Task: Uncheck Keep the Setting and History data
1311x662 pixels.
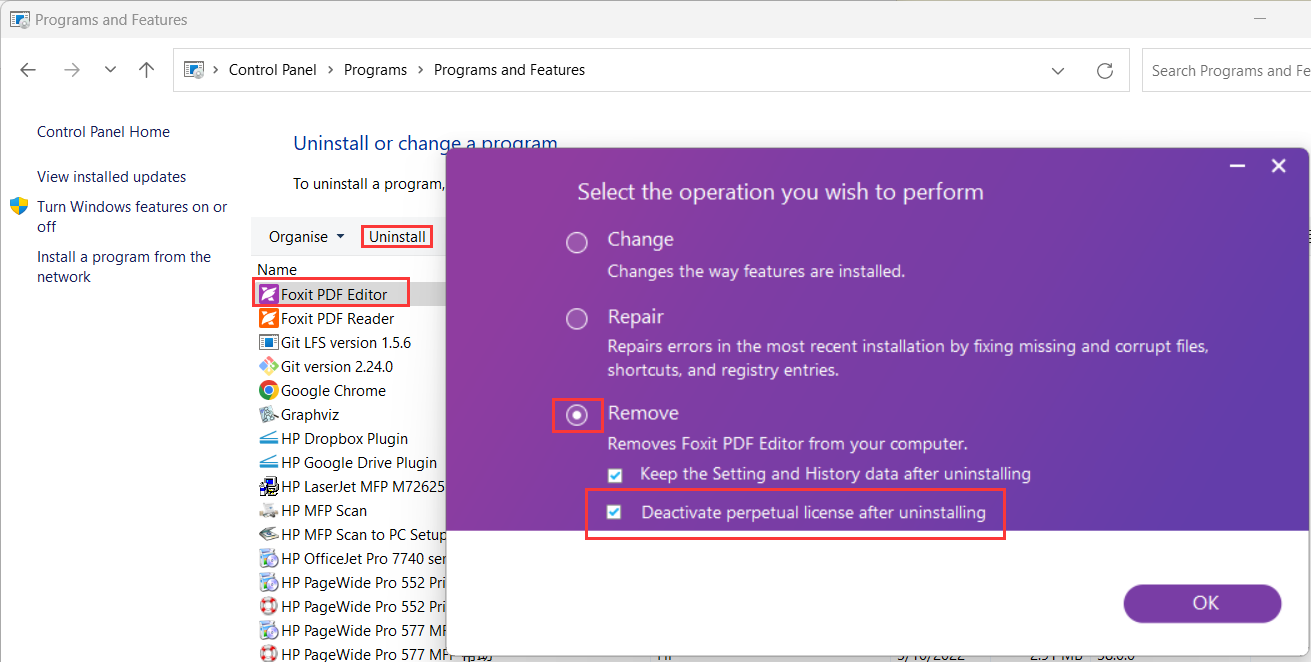Action: pyautogui.click(x=616, y=474)
